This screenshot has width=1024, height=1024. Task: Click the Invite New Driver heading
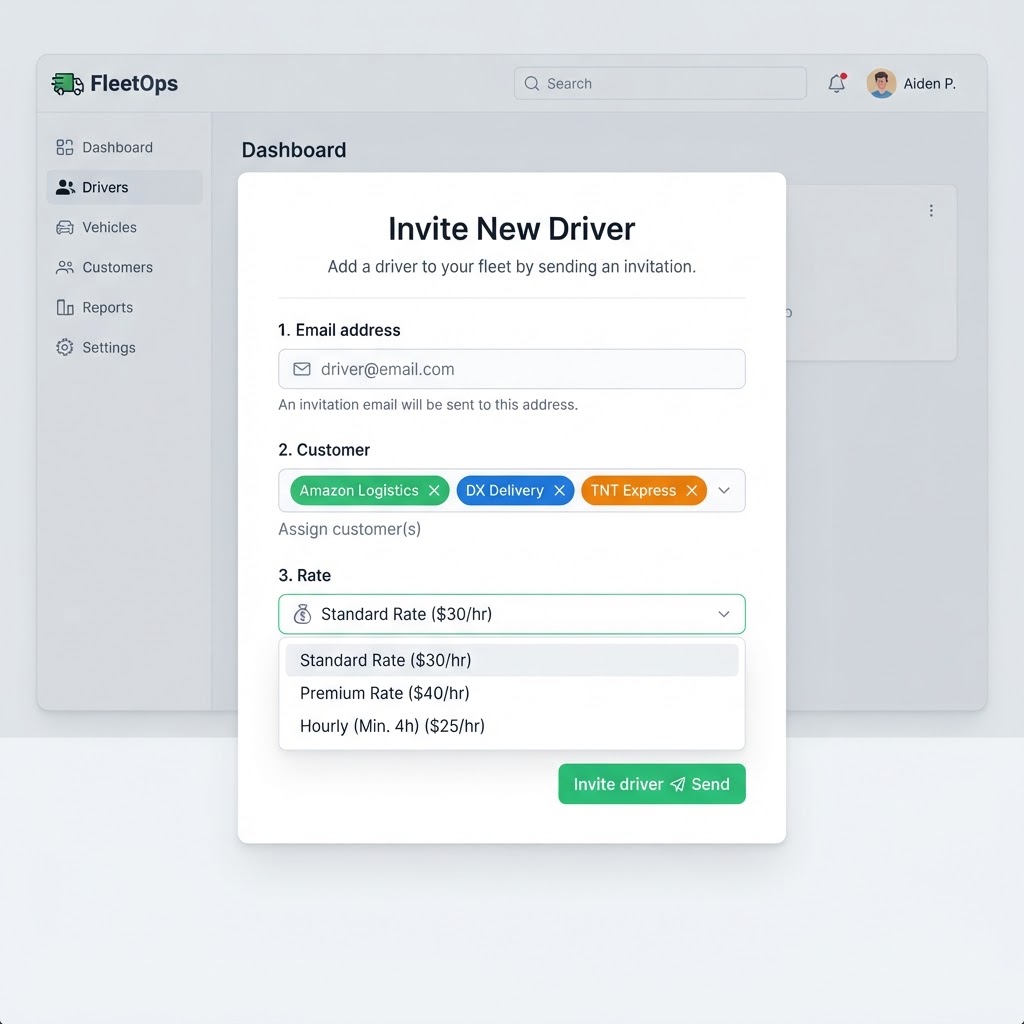pos(512,229)
